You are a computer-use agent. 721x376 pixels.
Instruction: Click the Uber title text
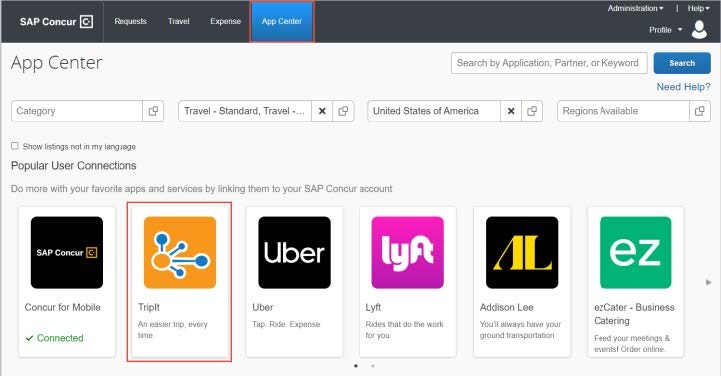click(x=263, y=307)
